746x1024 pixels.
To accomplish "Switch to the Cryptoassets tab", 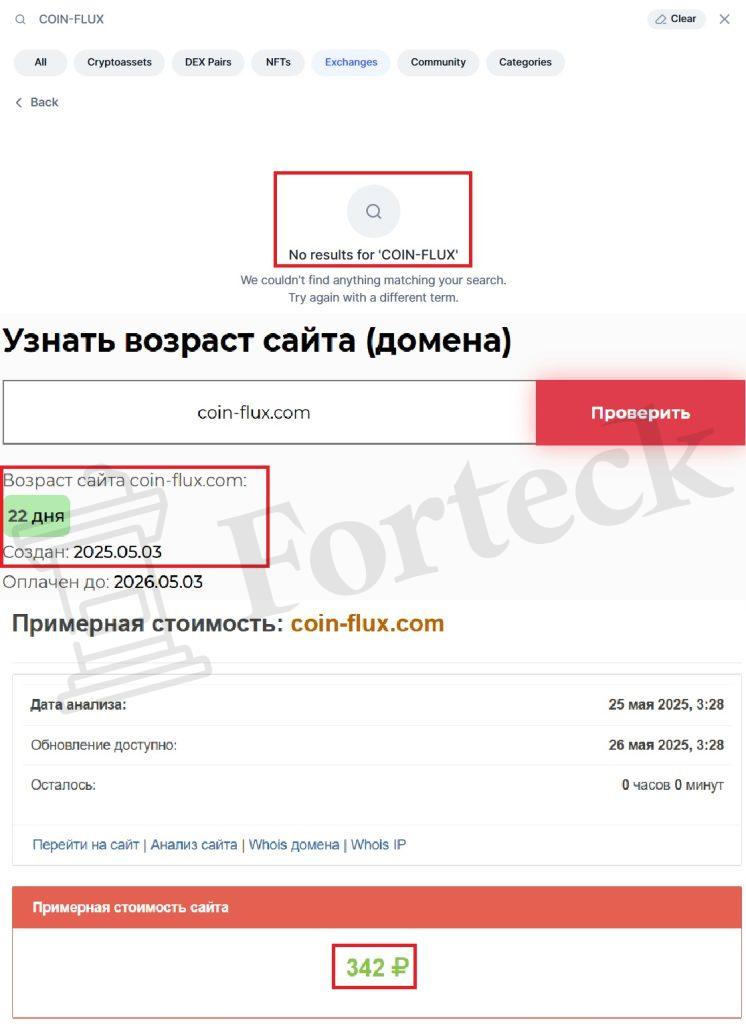I will (x=119, y=62).
